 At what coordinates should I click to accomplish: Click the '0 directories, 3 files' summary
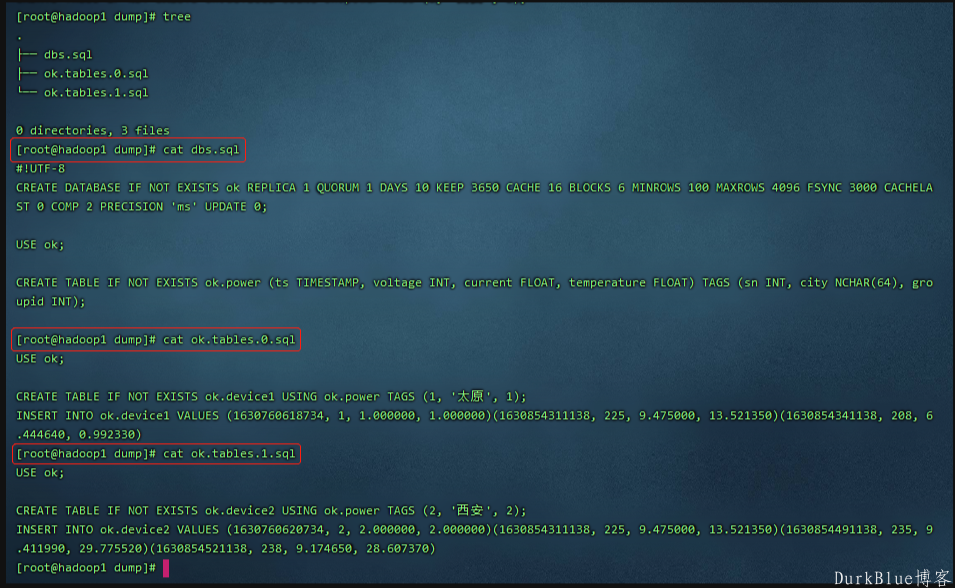pos(93,130)
